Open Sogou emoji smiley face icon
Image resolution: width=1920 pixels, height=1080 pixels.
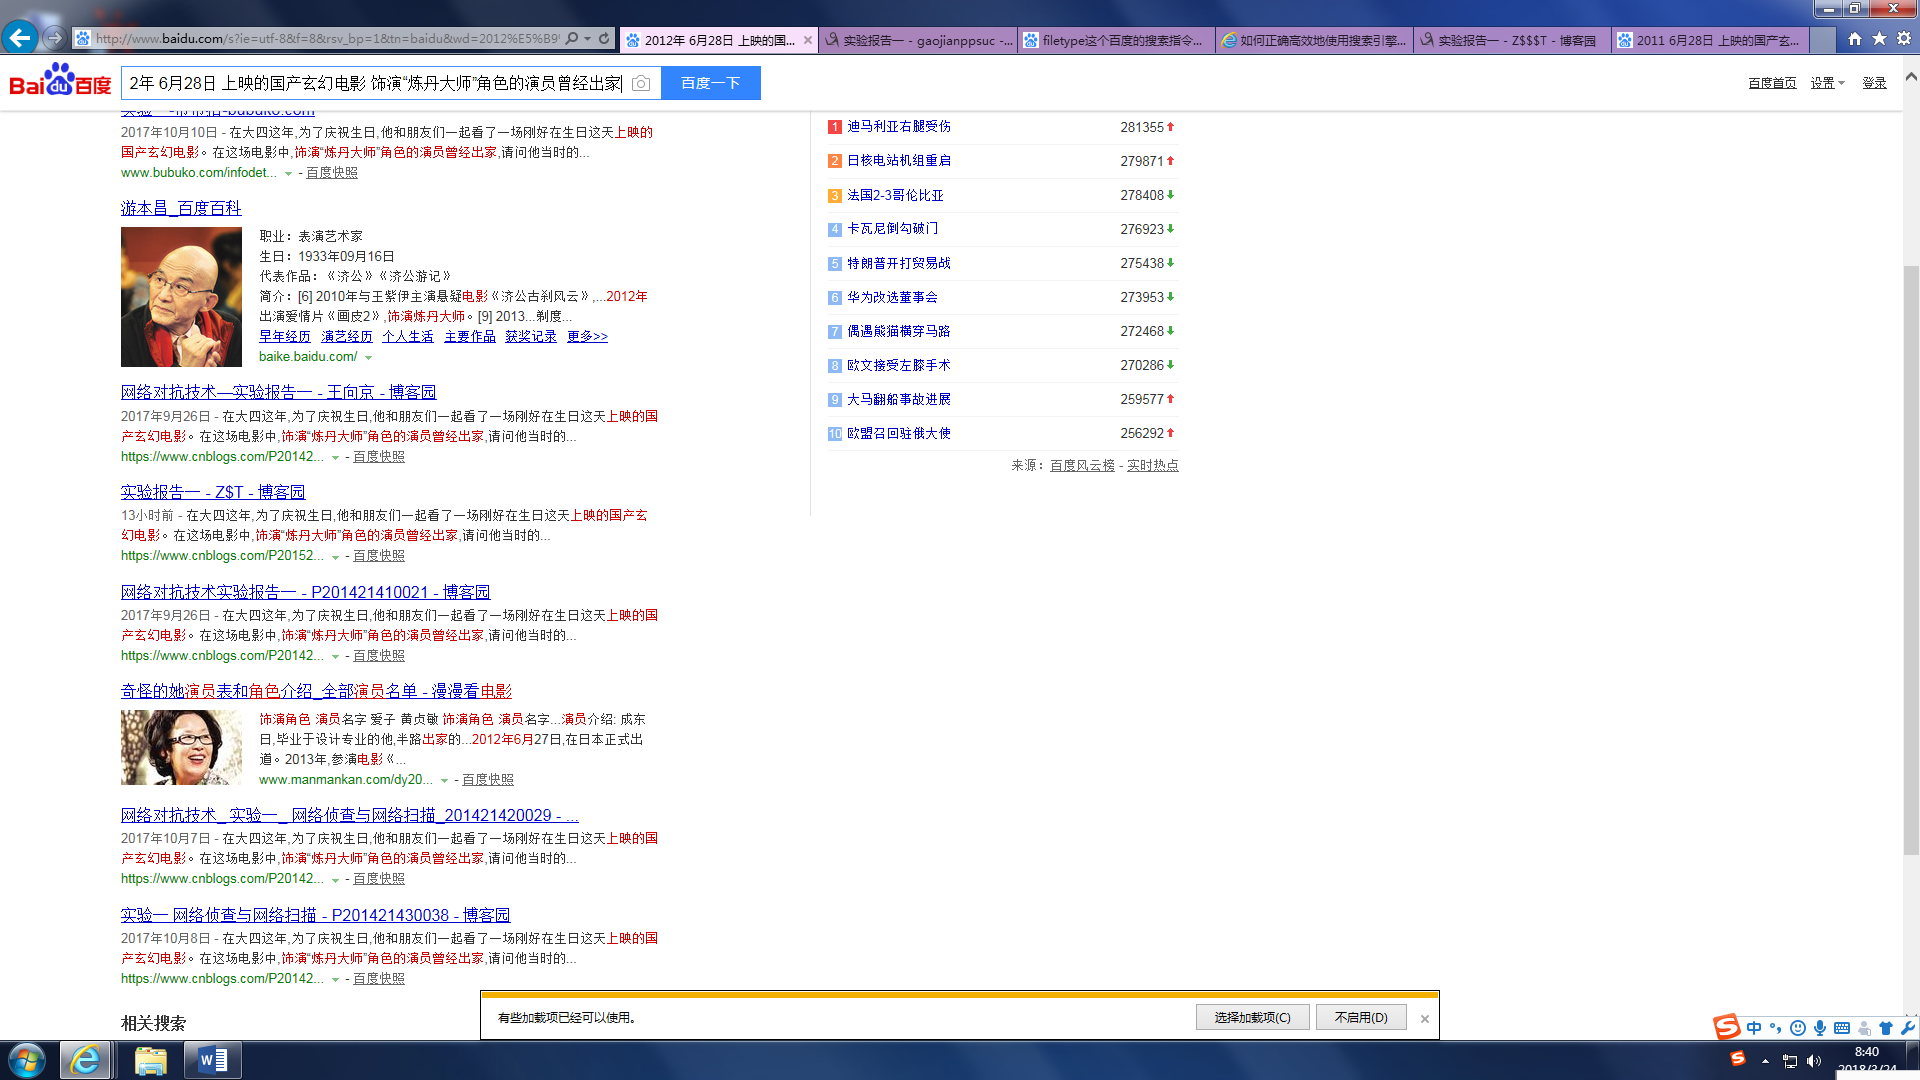(x=1798, y=1028)
